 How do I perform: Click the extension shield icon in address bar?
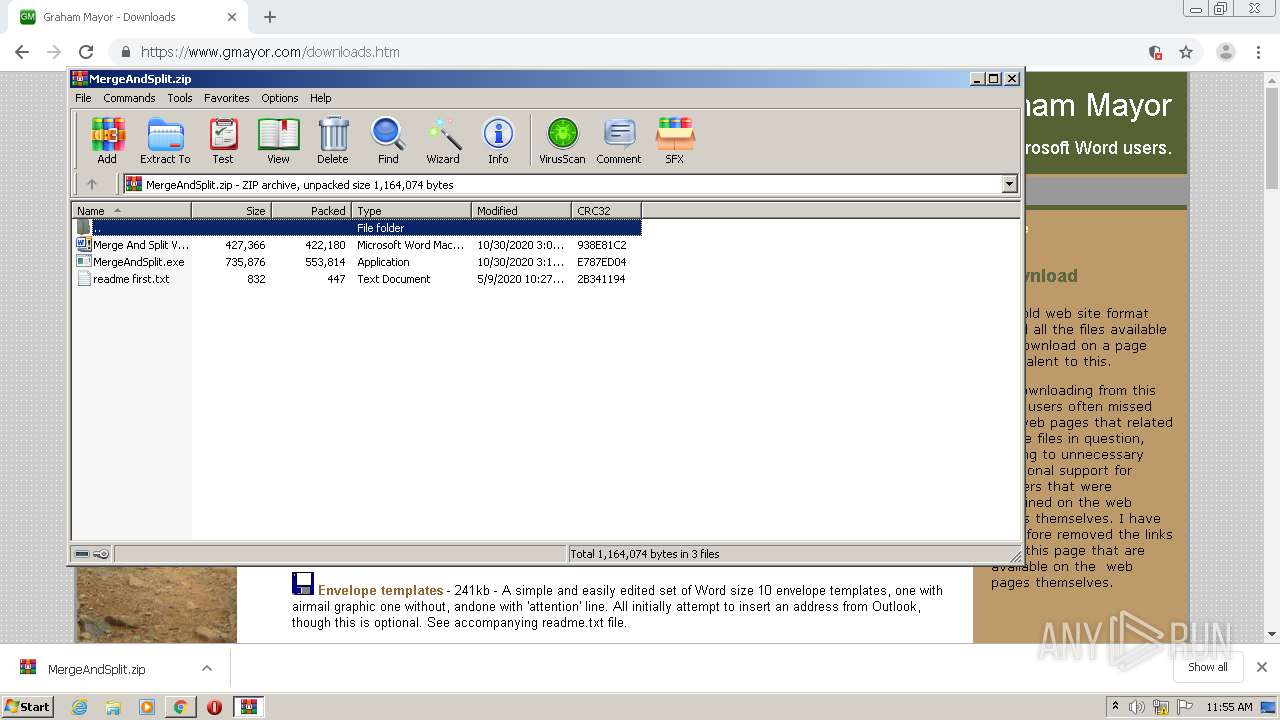(x=1155, y=52)
